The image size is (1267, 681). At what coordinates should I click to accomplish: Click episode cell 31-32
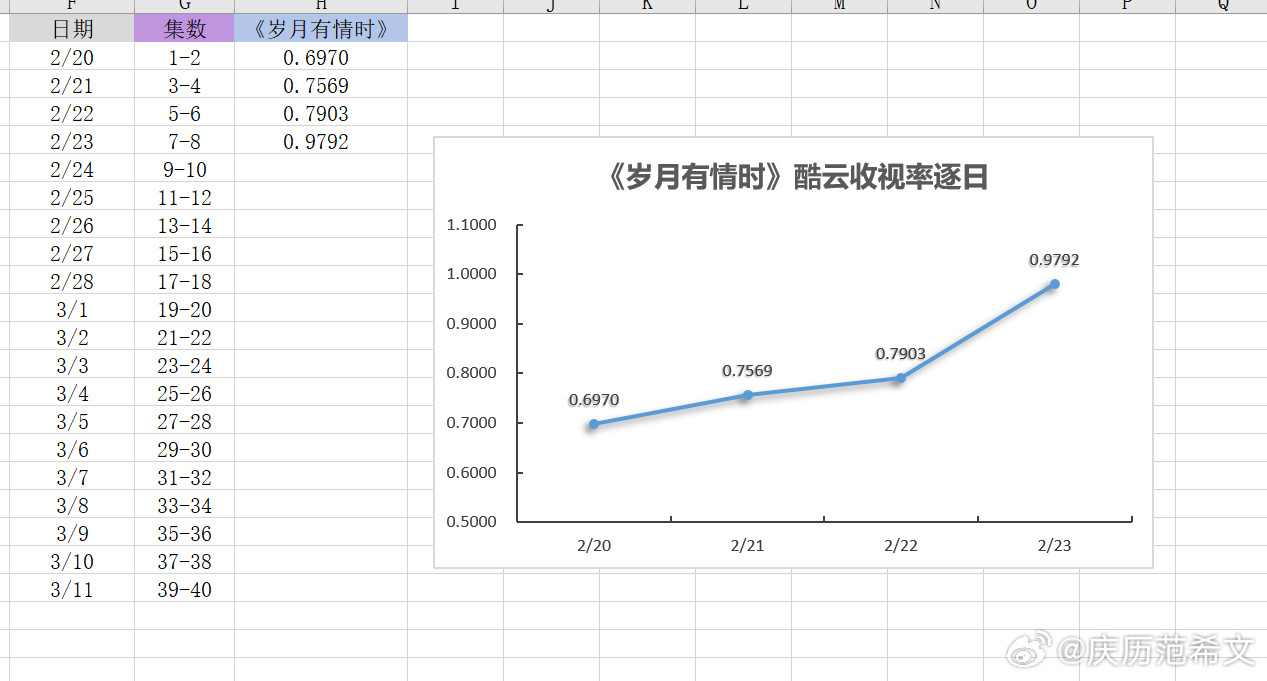coord(185,477)
